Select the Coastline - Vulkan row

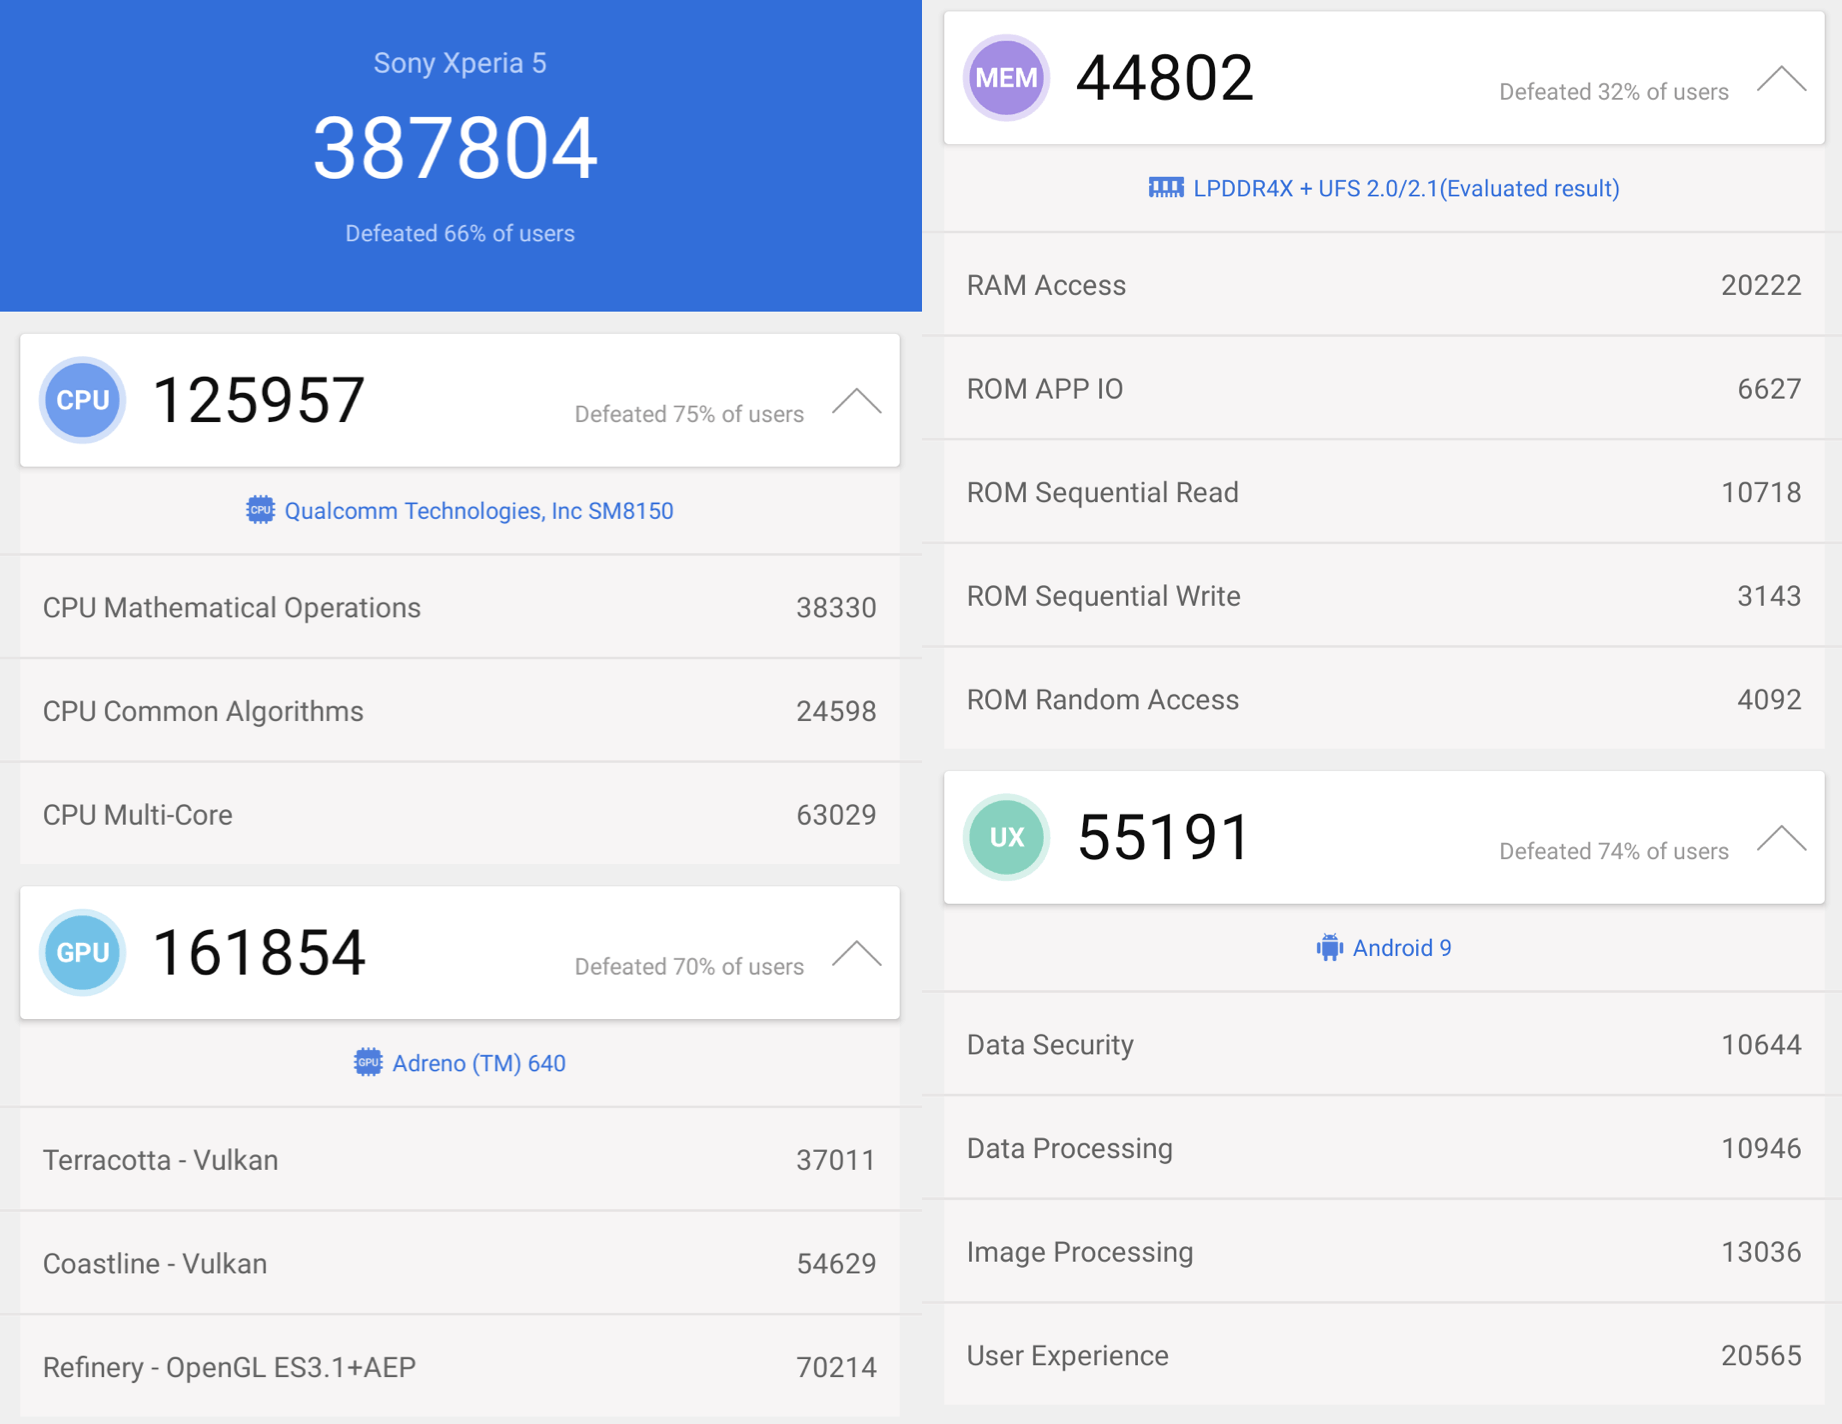point(460,1263)
